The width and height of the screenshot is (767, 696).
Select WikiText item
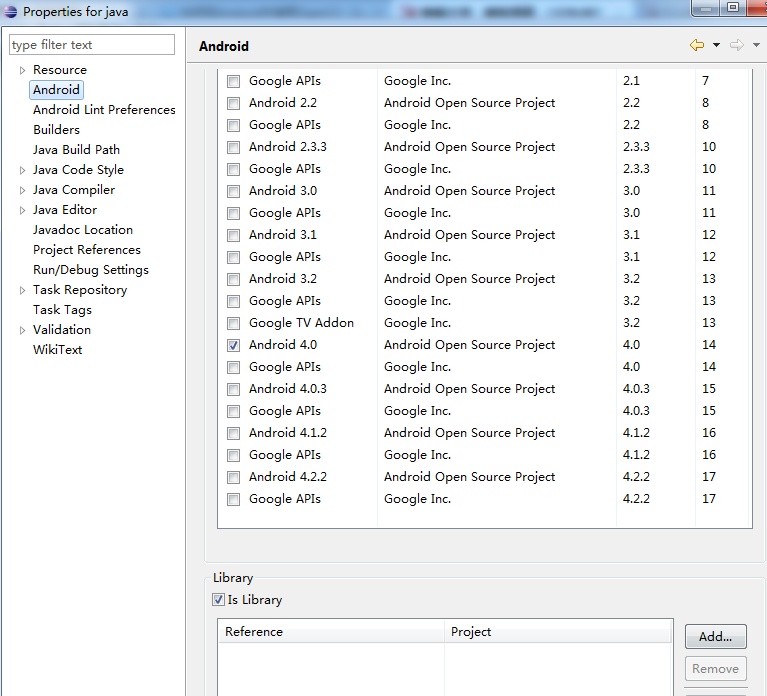pyautogui.click(x=57, y=350)
